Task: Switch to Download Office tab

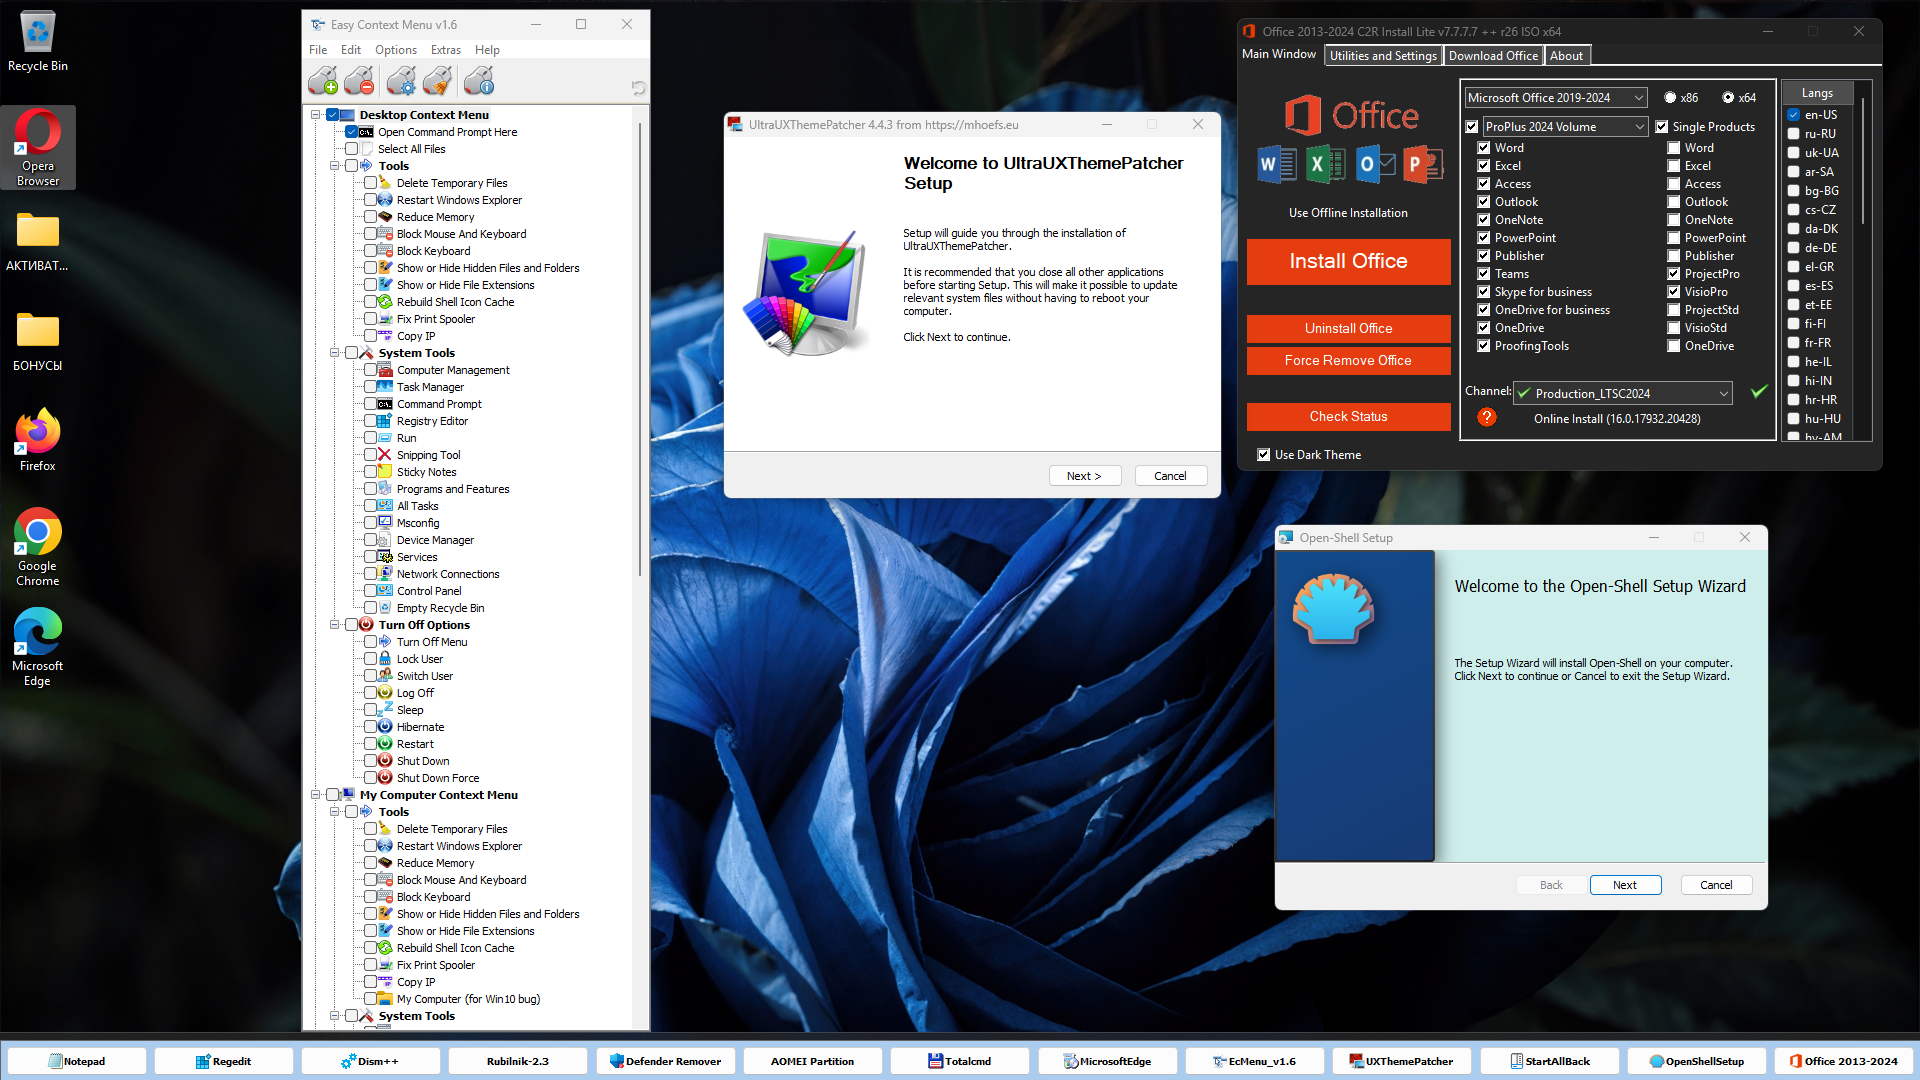Action: 1493,56
